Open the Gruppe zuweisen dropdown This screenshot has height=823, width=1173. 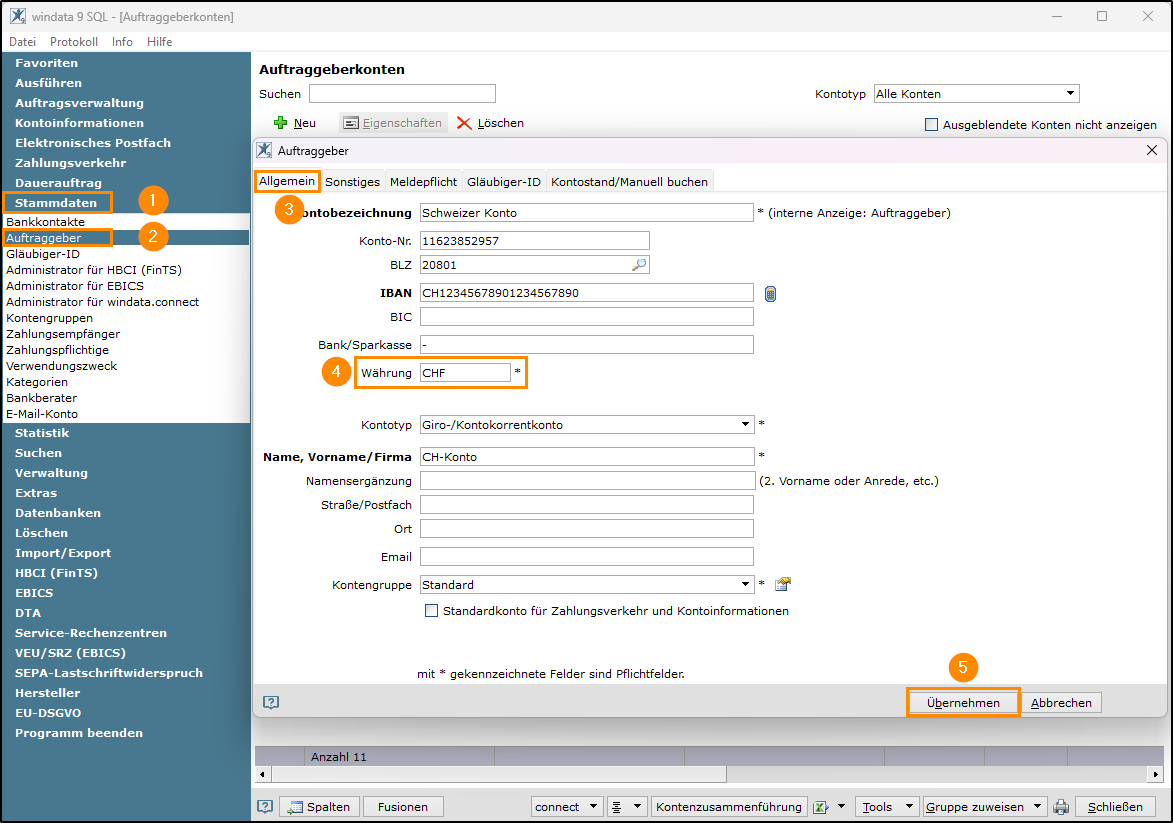coord(984,807)
